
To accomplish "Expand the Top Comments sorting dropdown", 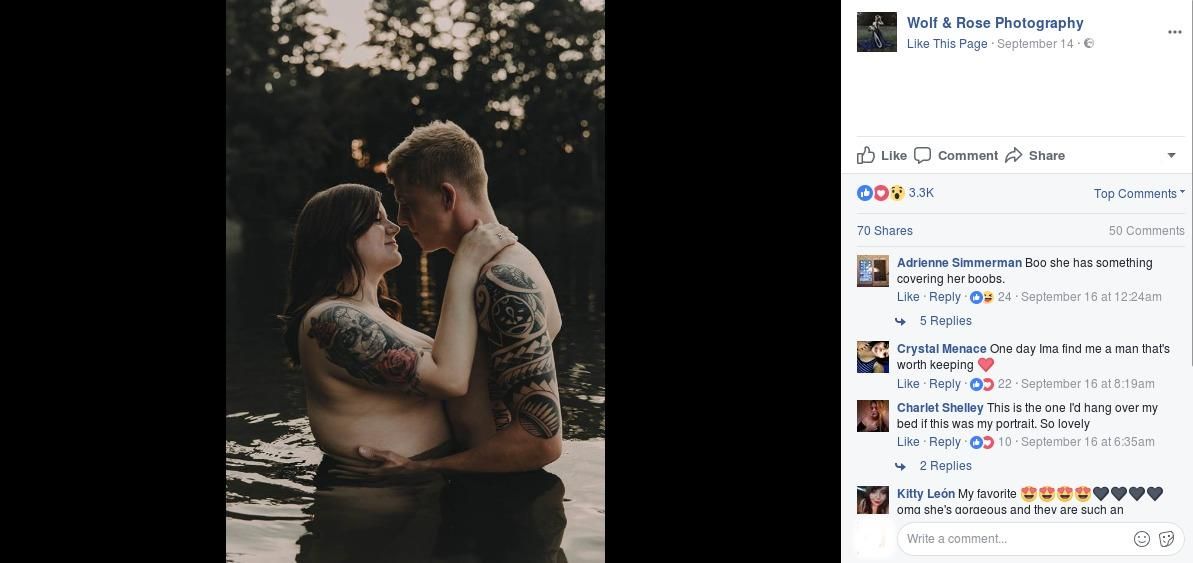I will [1139, 193].
